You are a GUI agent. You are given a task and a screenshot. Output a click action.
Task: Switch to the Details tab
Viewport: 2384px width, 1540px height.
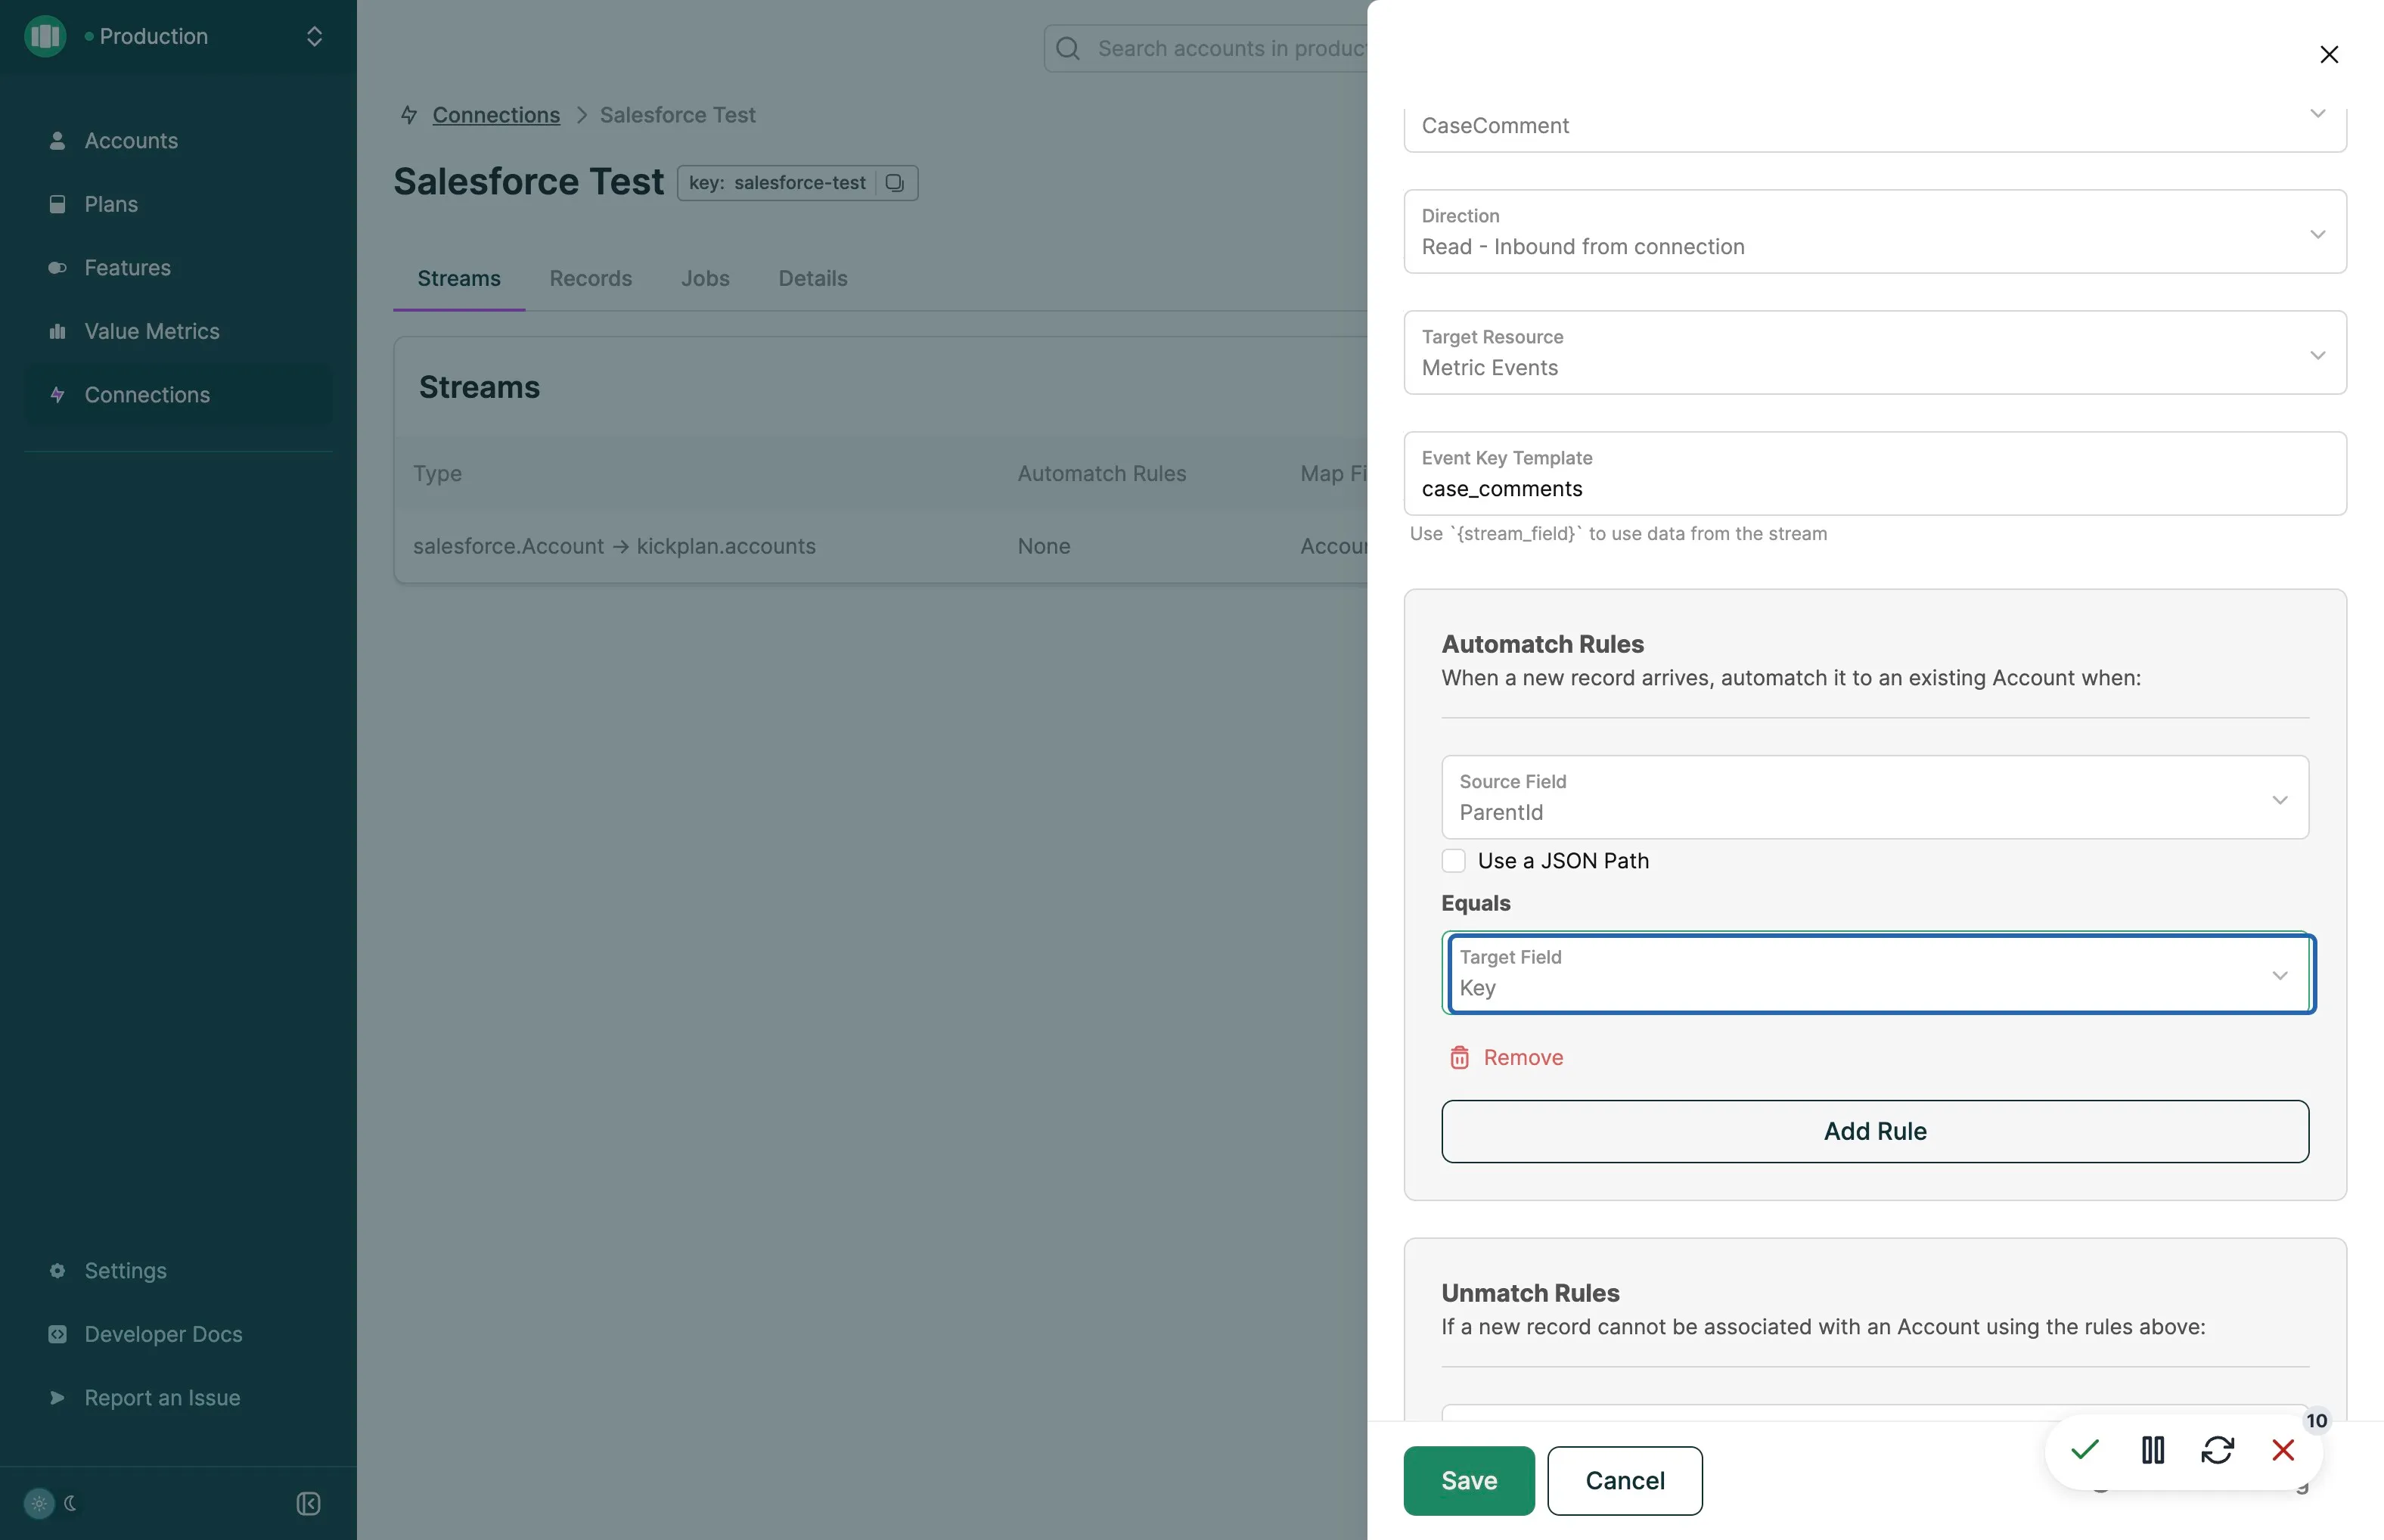click(x=813, y=278)
